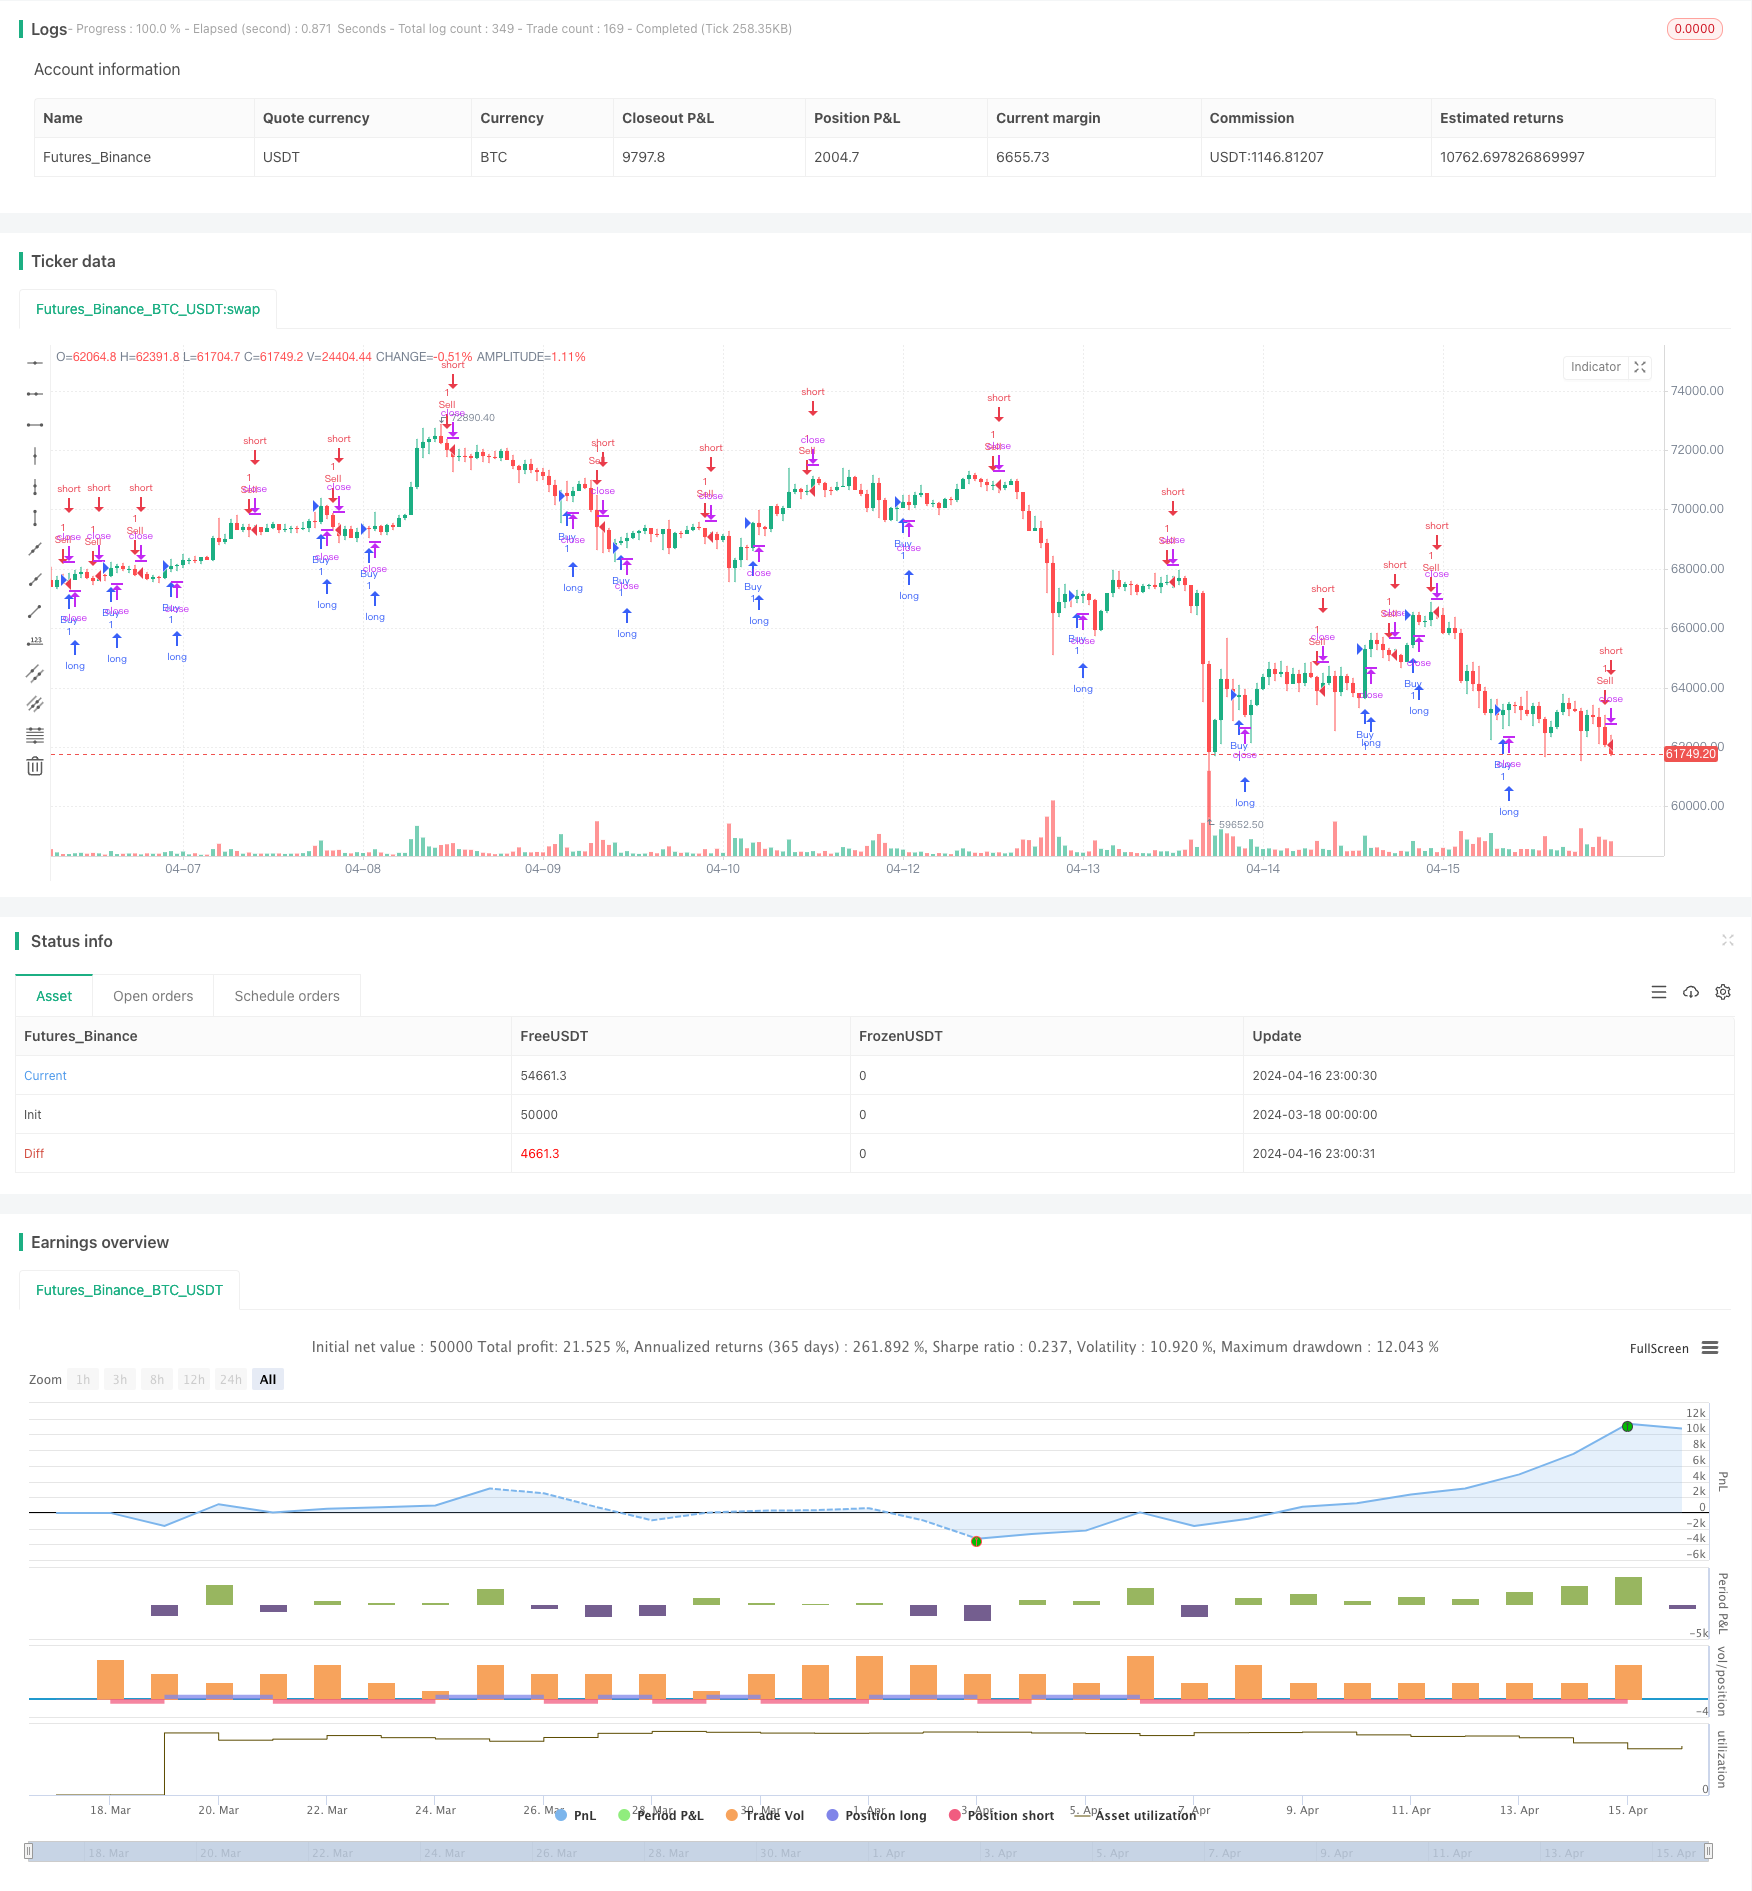Select the Futures_Binance_BTC_USDT earnings tab
This screenshot has height=1891, width=1752.
click(129, 1290)
